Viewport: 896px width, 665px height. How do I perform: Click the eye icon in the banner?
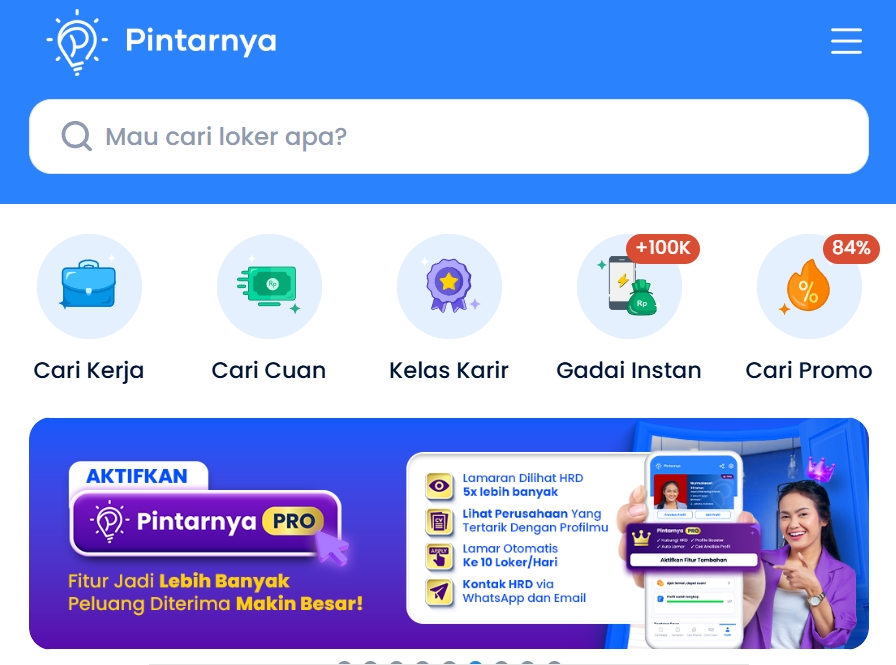439,486
